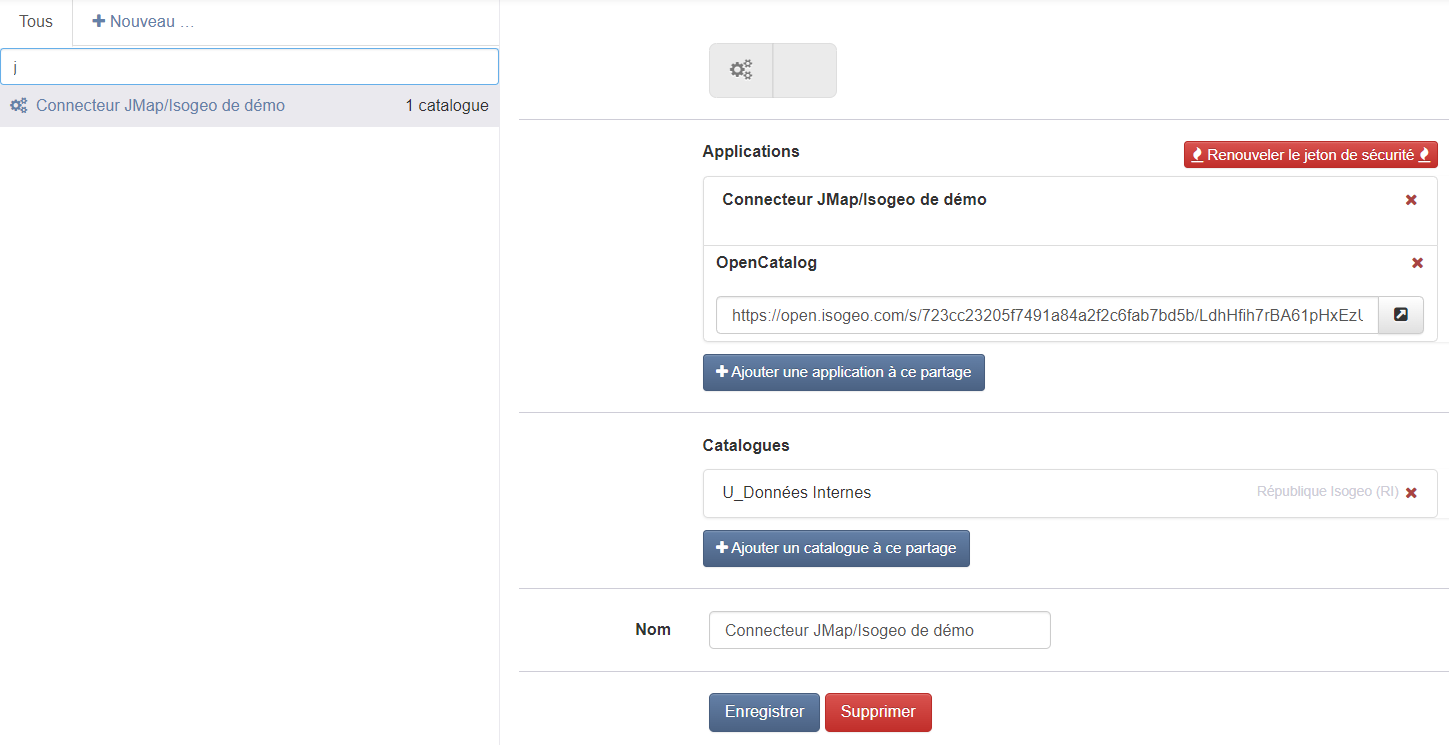Add a catalogue to this share
The image size is (1449, 745).
836,548
